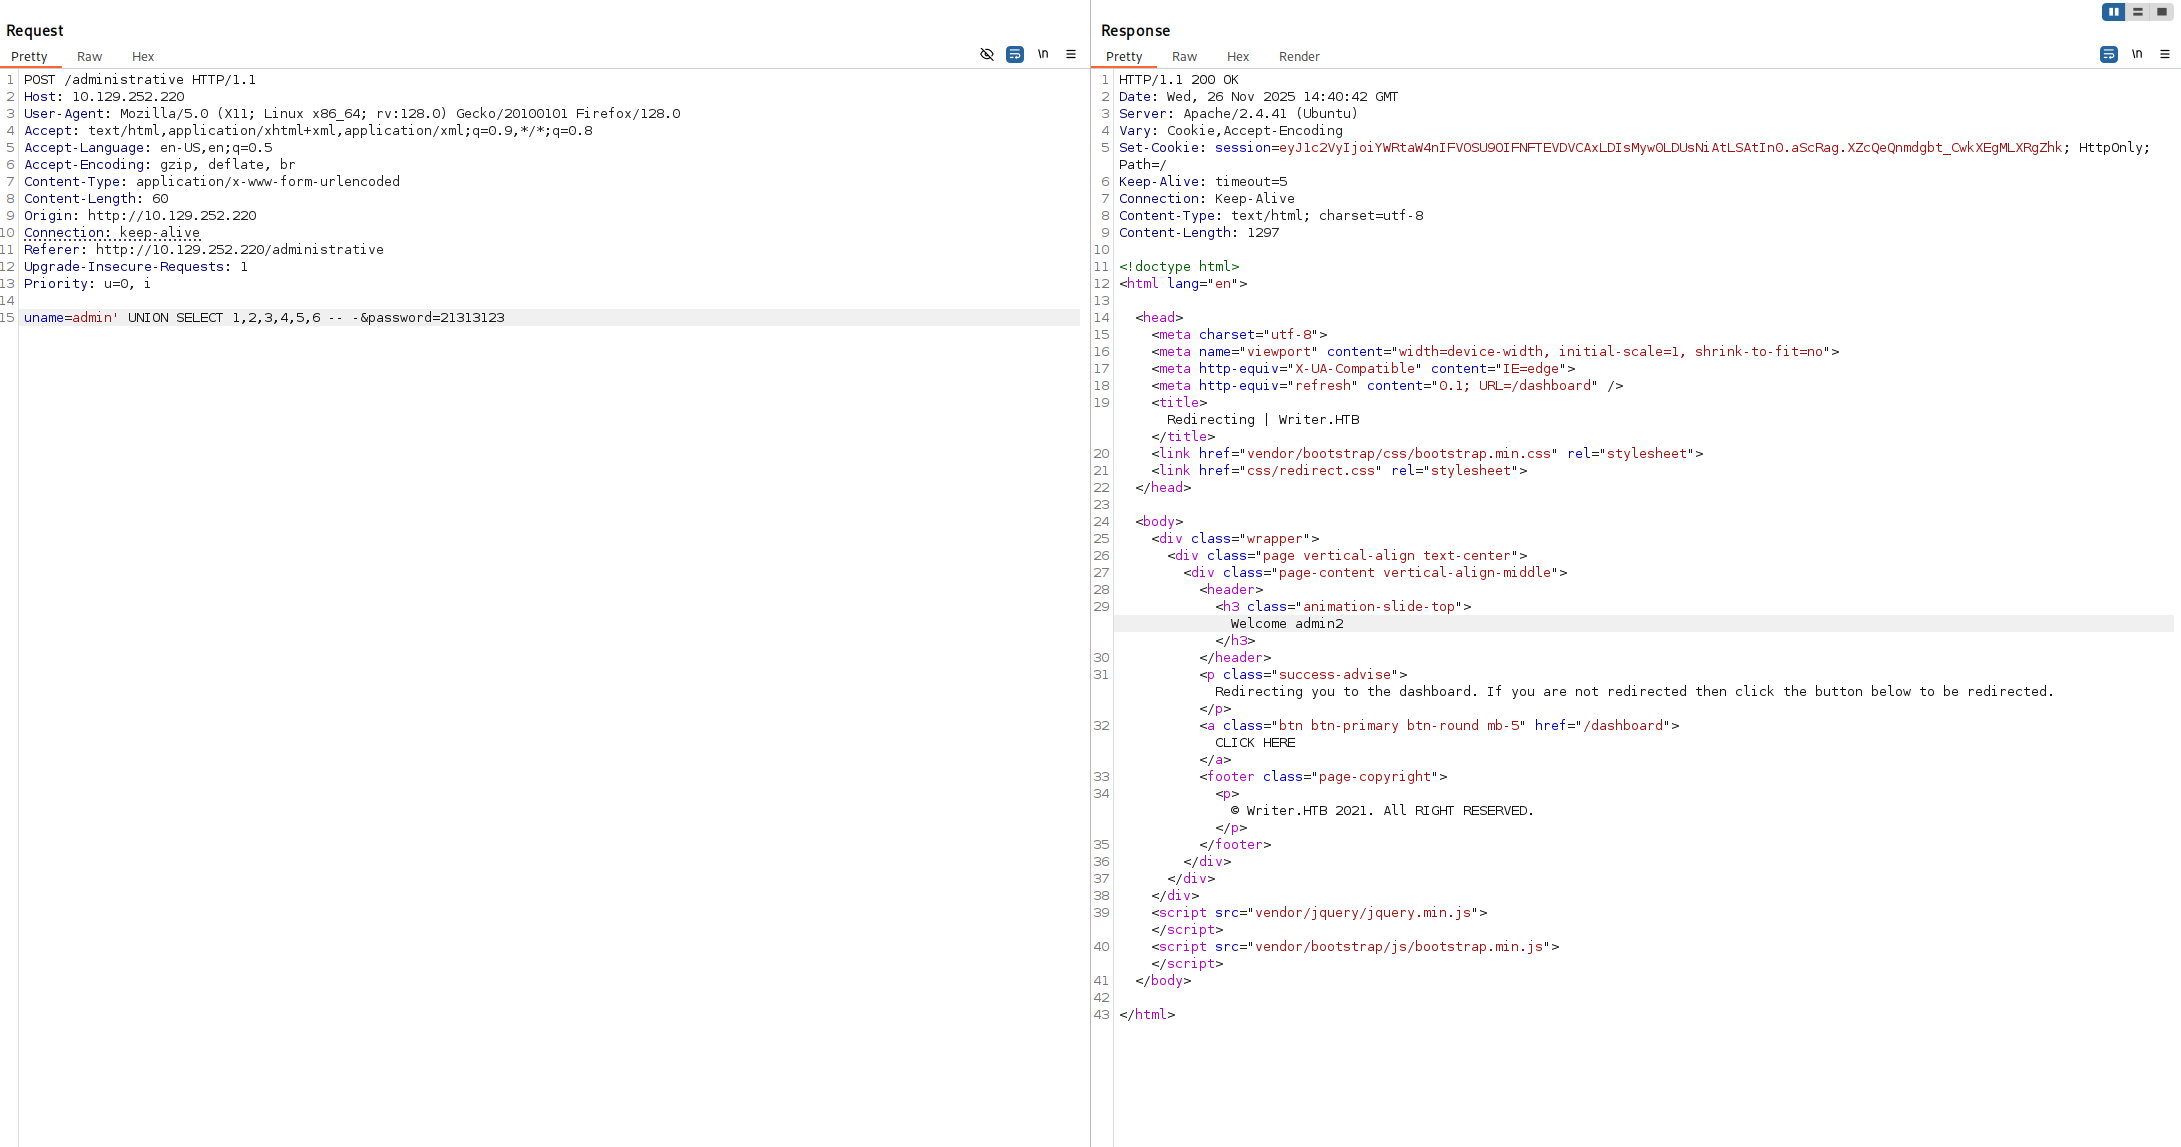This screenshot has height=1147, width=2181.
Task: Toggle show newlines (\n) in Response panel
Action: pyautogui.click(x=2137, y=55)
